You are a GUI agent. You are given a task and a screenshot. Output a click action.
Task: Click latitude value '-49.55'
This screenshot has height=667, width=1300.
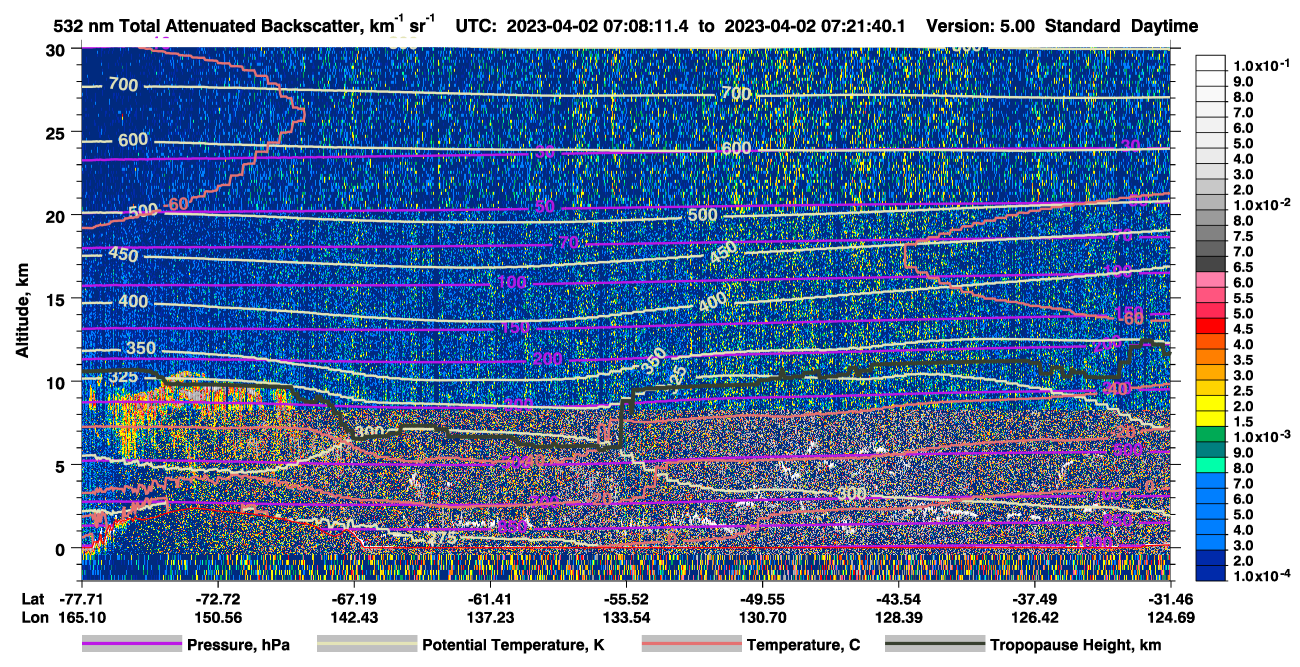click(761, 598)
